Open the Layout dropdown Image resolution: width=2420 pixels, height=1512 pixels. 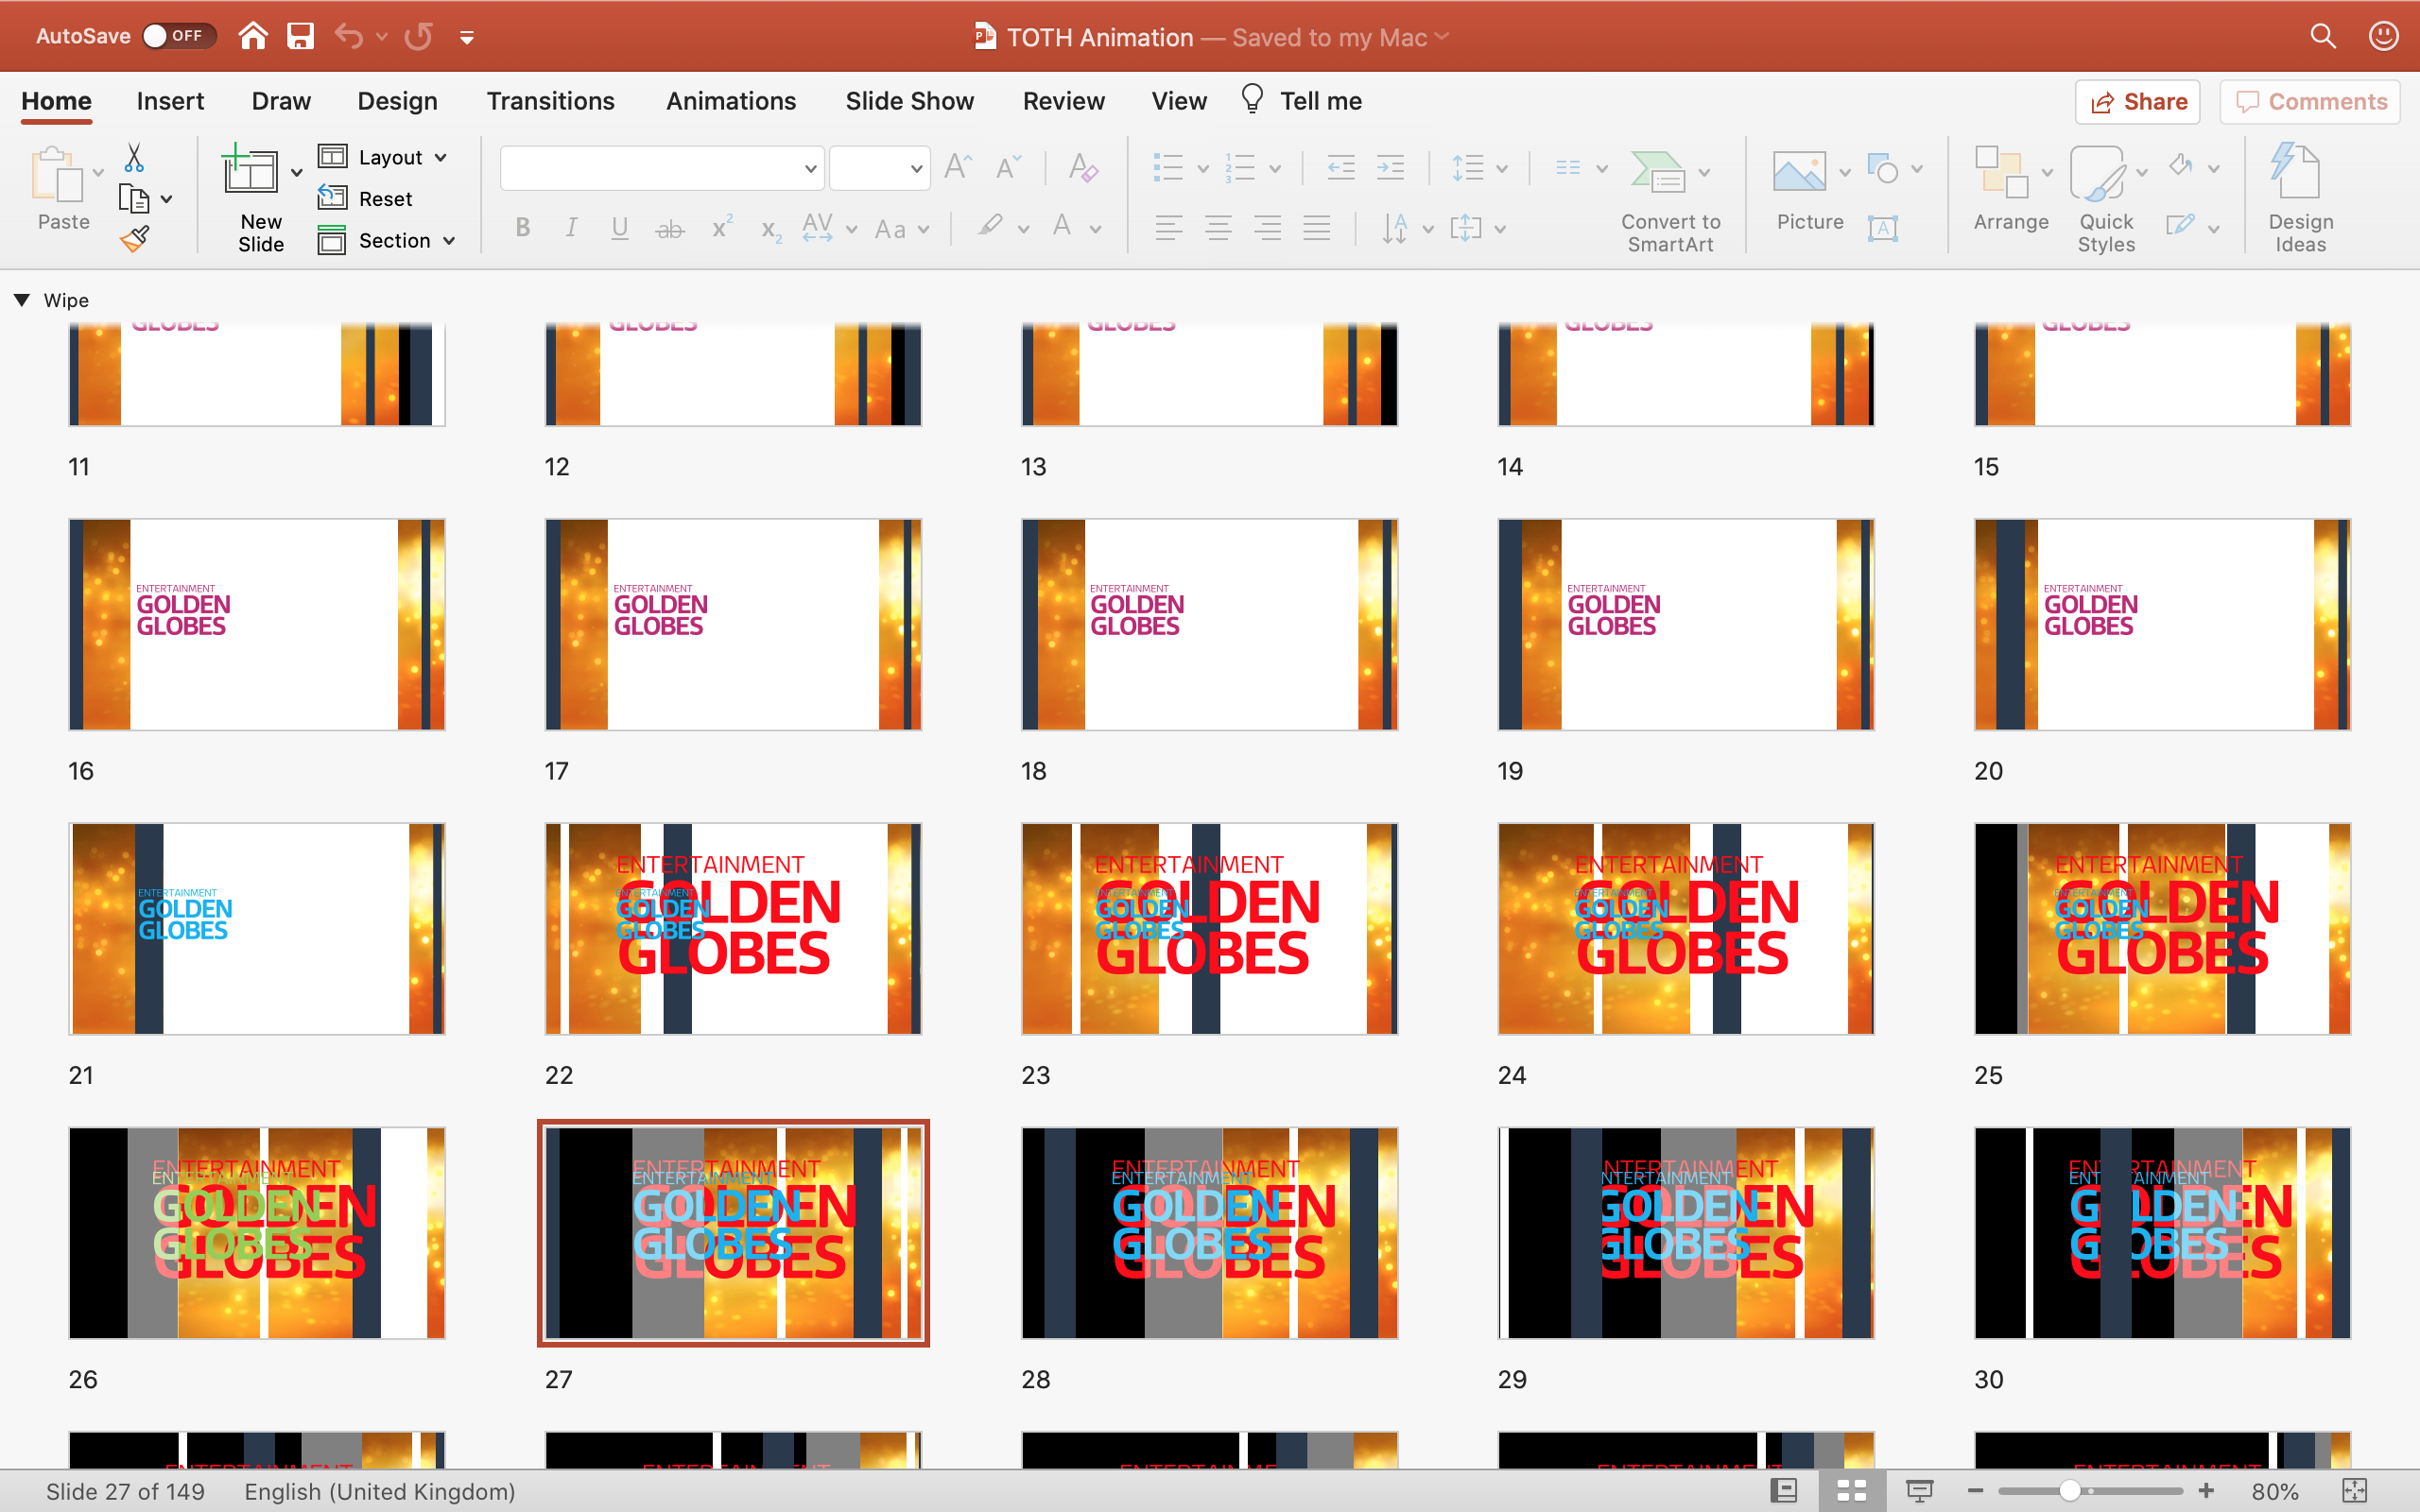[383, 157]
